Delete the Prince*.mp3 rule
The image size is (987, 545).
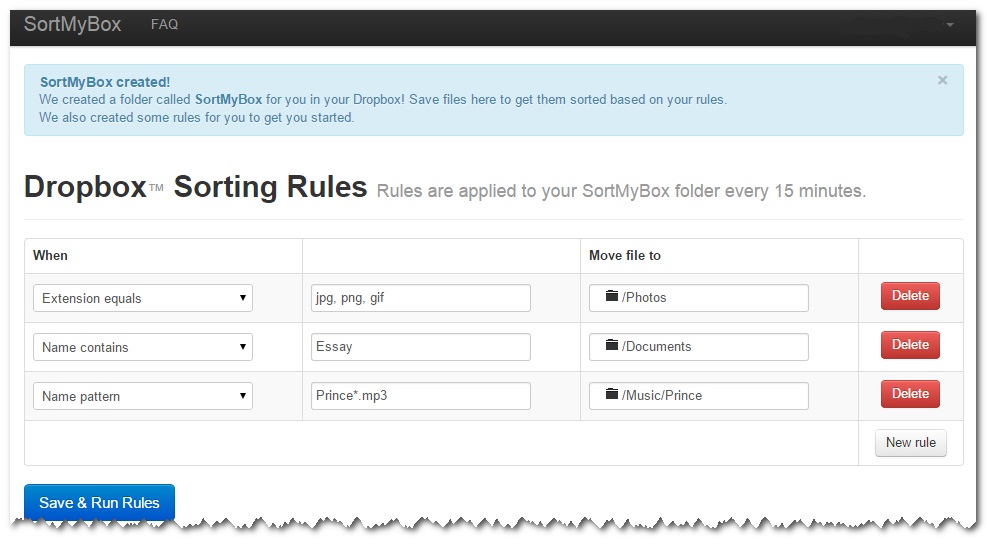tap(910, 394)
